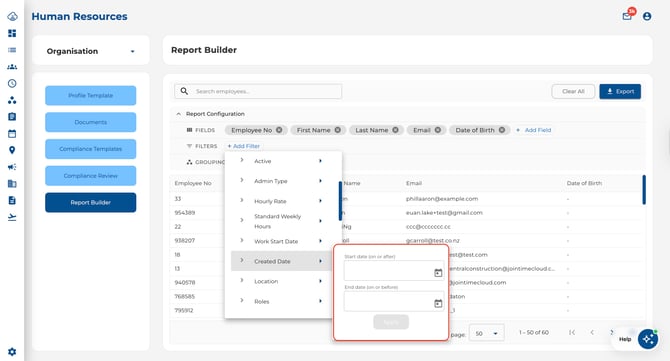The height and width of the screenshot is (361, 670).
Task: Remove the Email field chip
Action: coord(438,130)
